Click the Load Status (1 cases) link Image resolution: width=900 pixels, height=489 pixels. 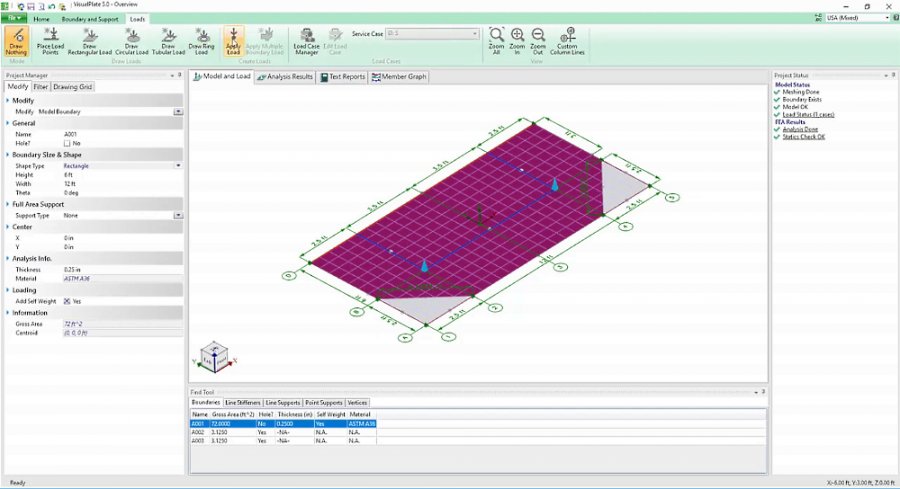[x=808, y=115]
